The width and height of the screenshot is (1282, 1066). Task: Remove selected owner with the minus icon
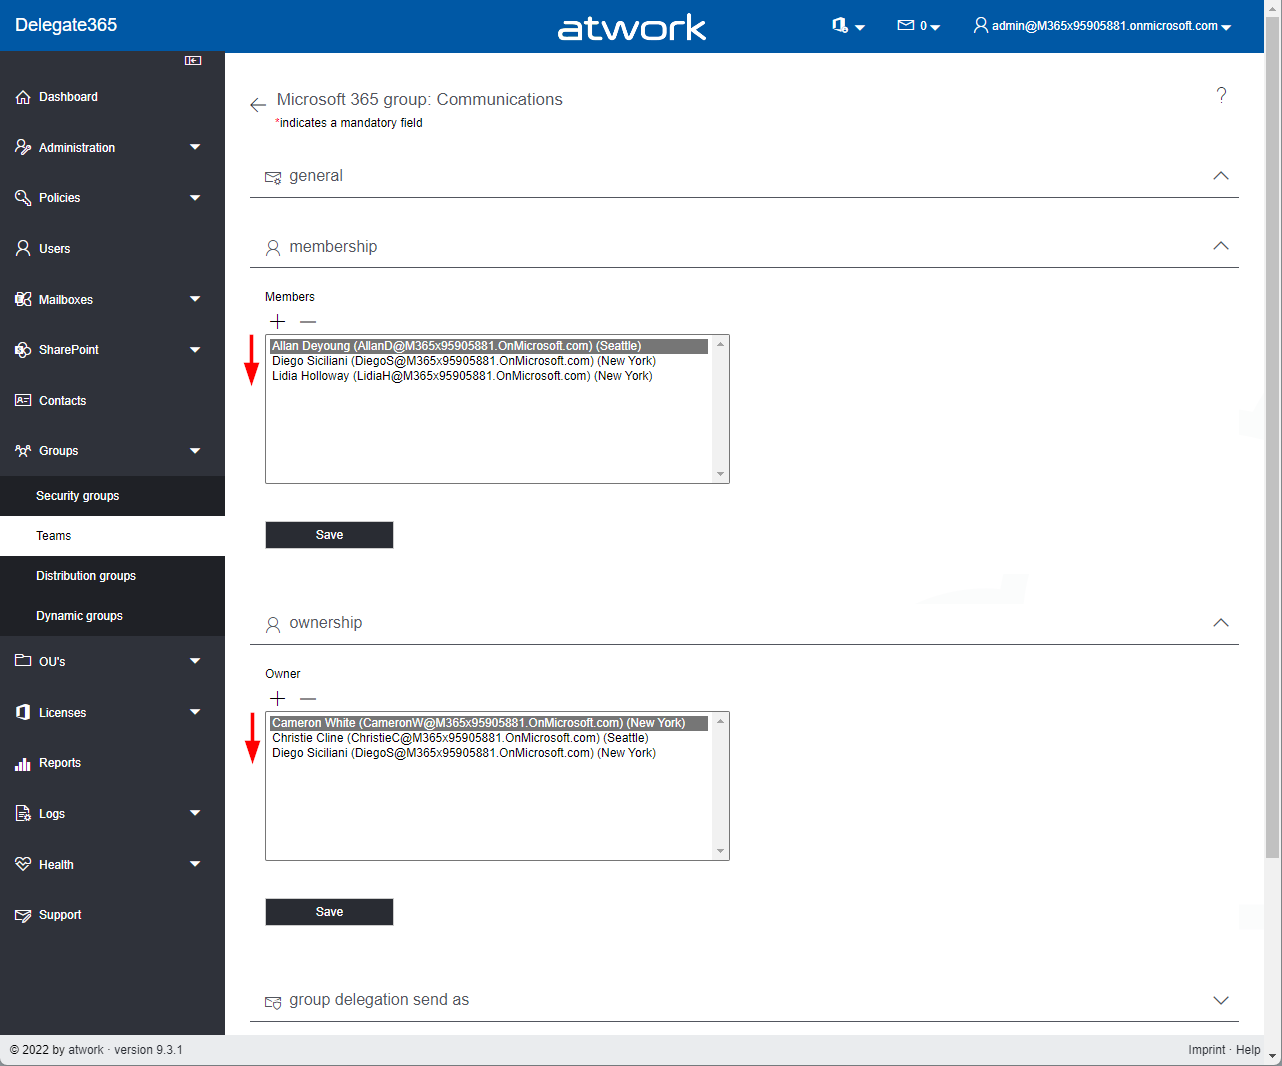point(308,698)
